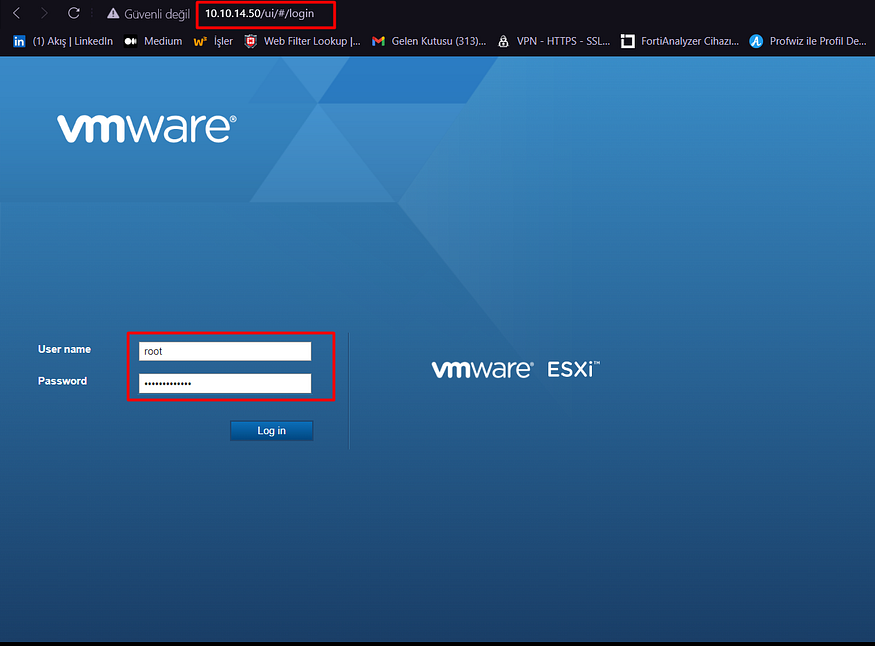
Task: Open the (1) Akış | LinkedIn bookmark text
Action: (x=73, y=41)
